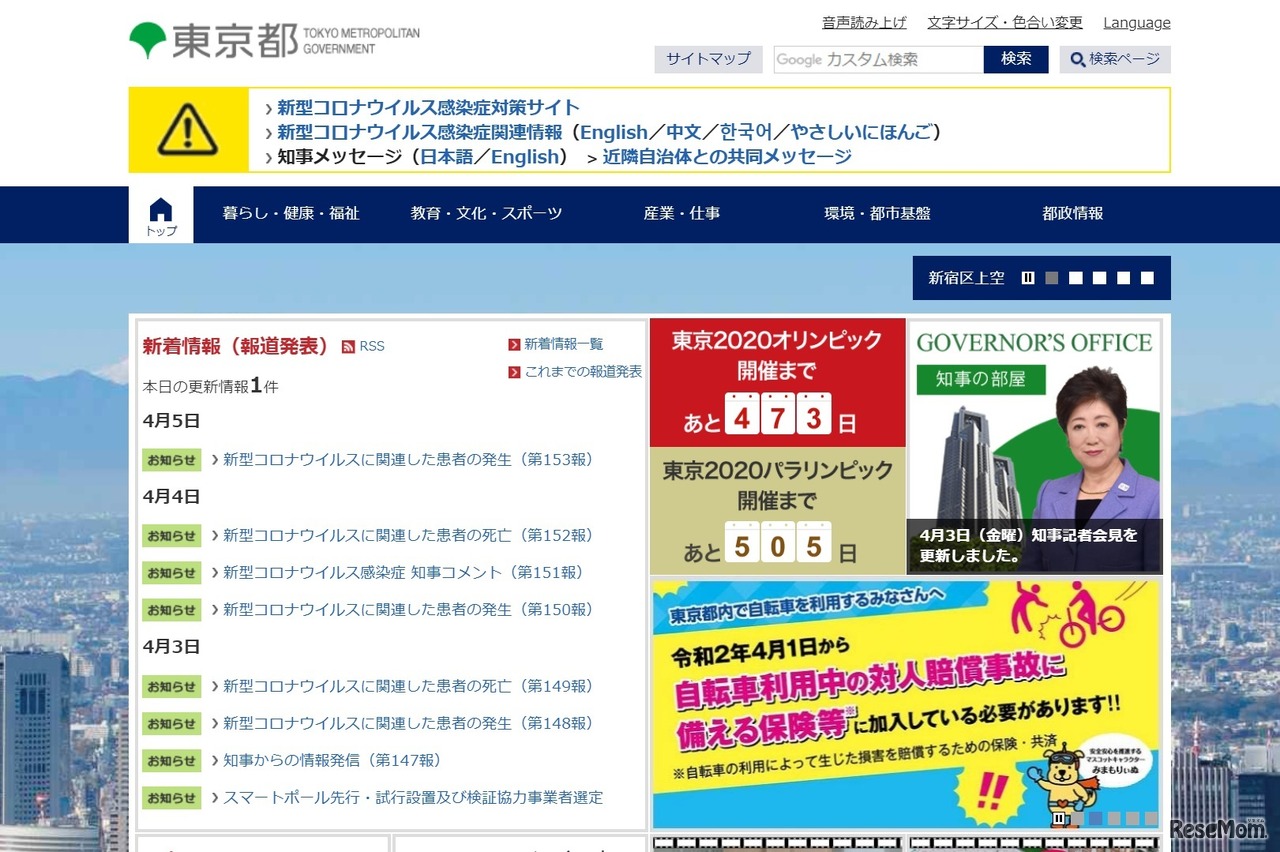The width and height of the screenshot is (1280, 852).
Task: Click the 東京2020オリンピック countdown banner
Action: pyautogui.click(x=778, y=383)
